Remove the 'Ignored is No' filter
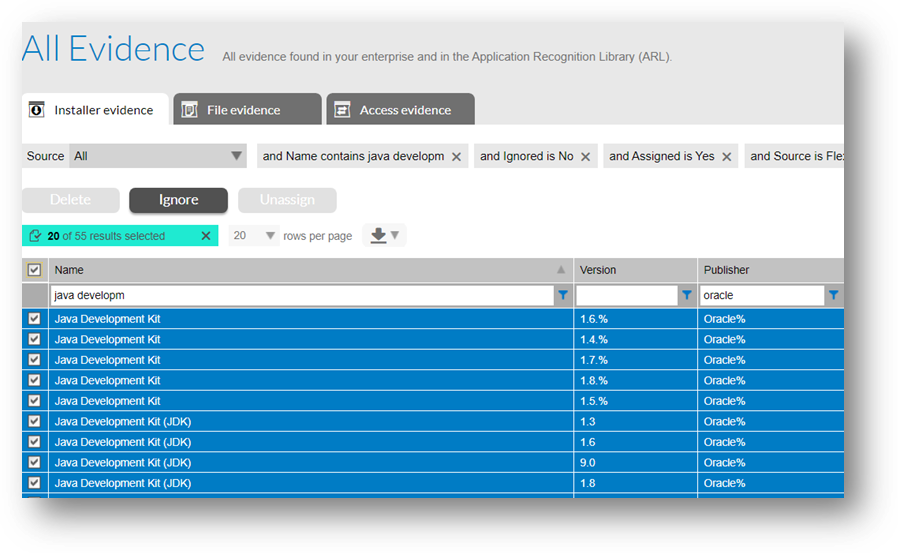Image resolution: width=898 pixels, height=553 pixels. click(x=585, y=157)
